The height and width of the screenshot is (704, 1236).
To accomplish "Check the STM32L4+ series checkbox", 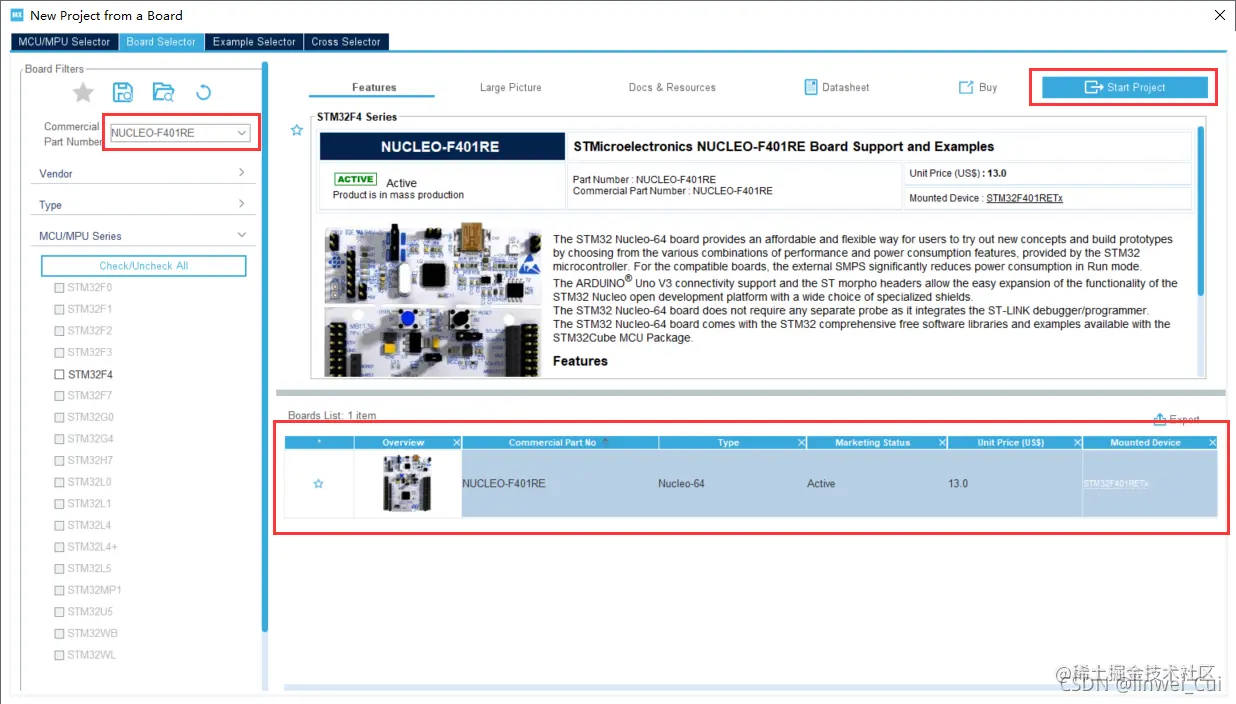I will 59,547.
